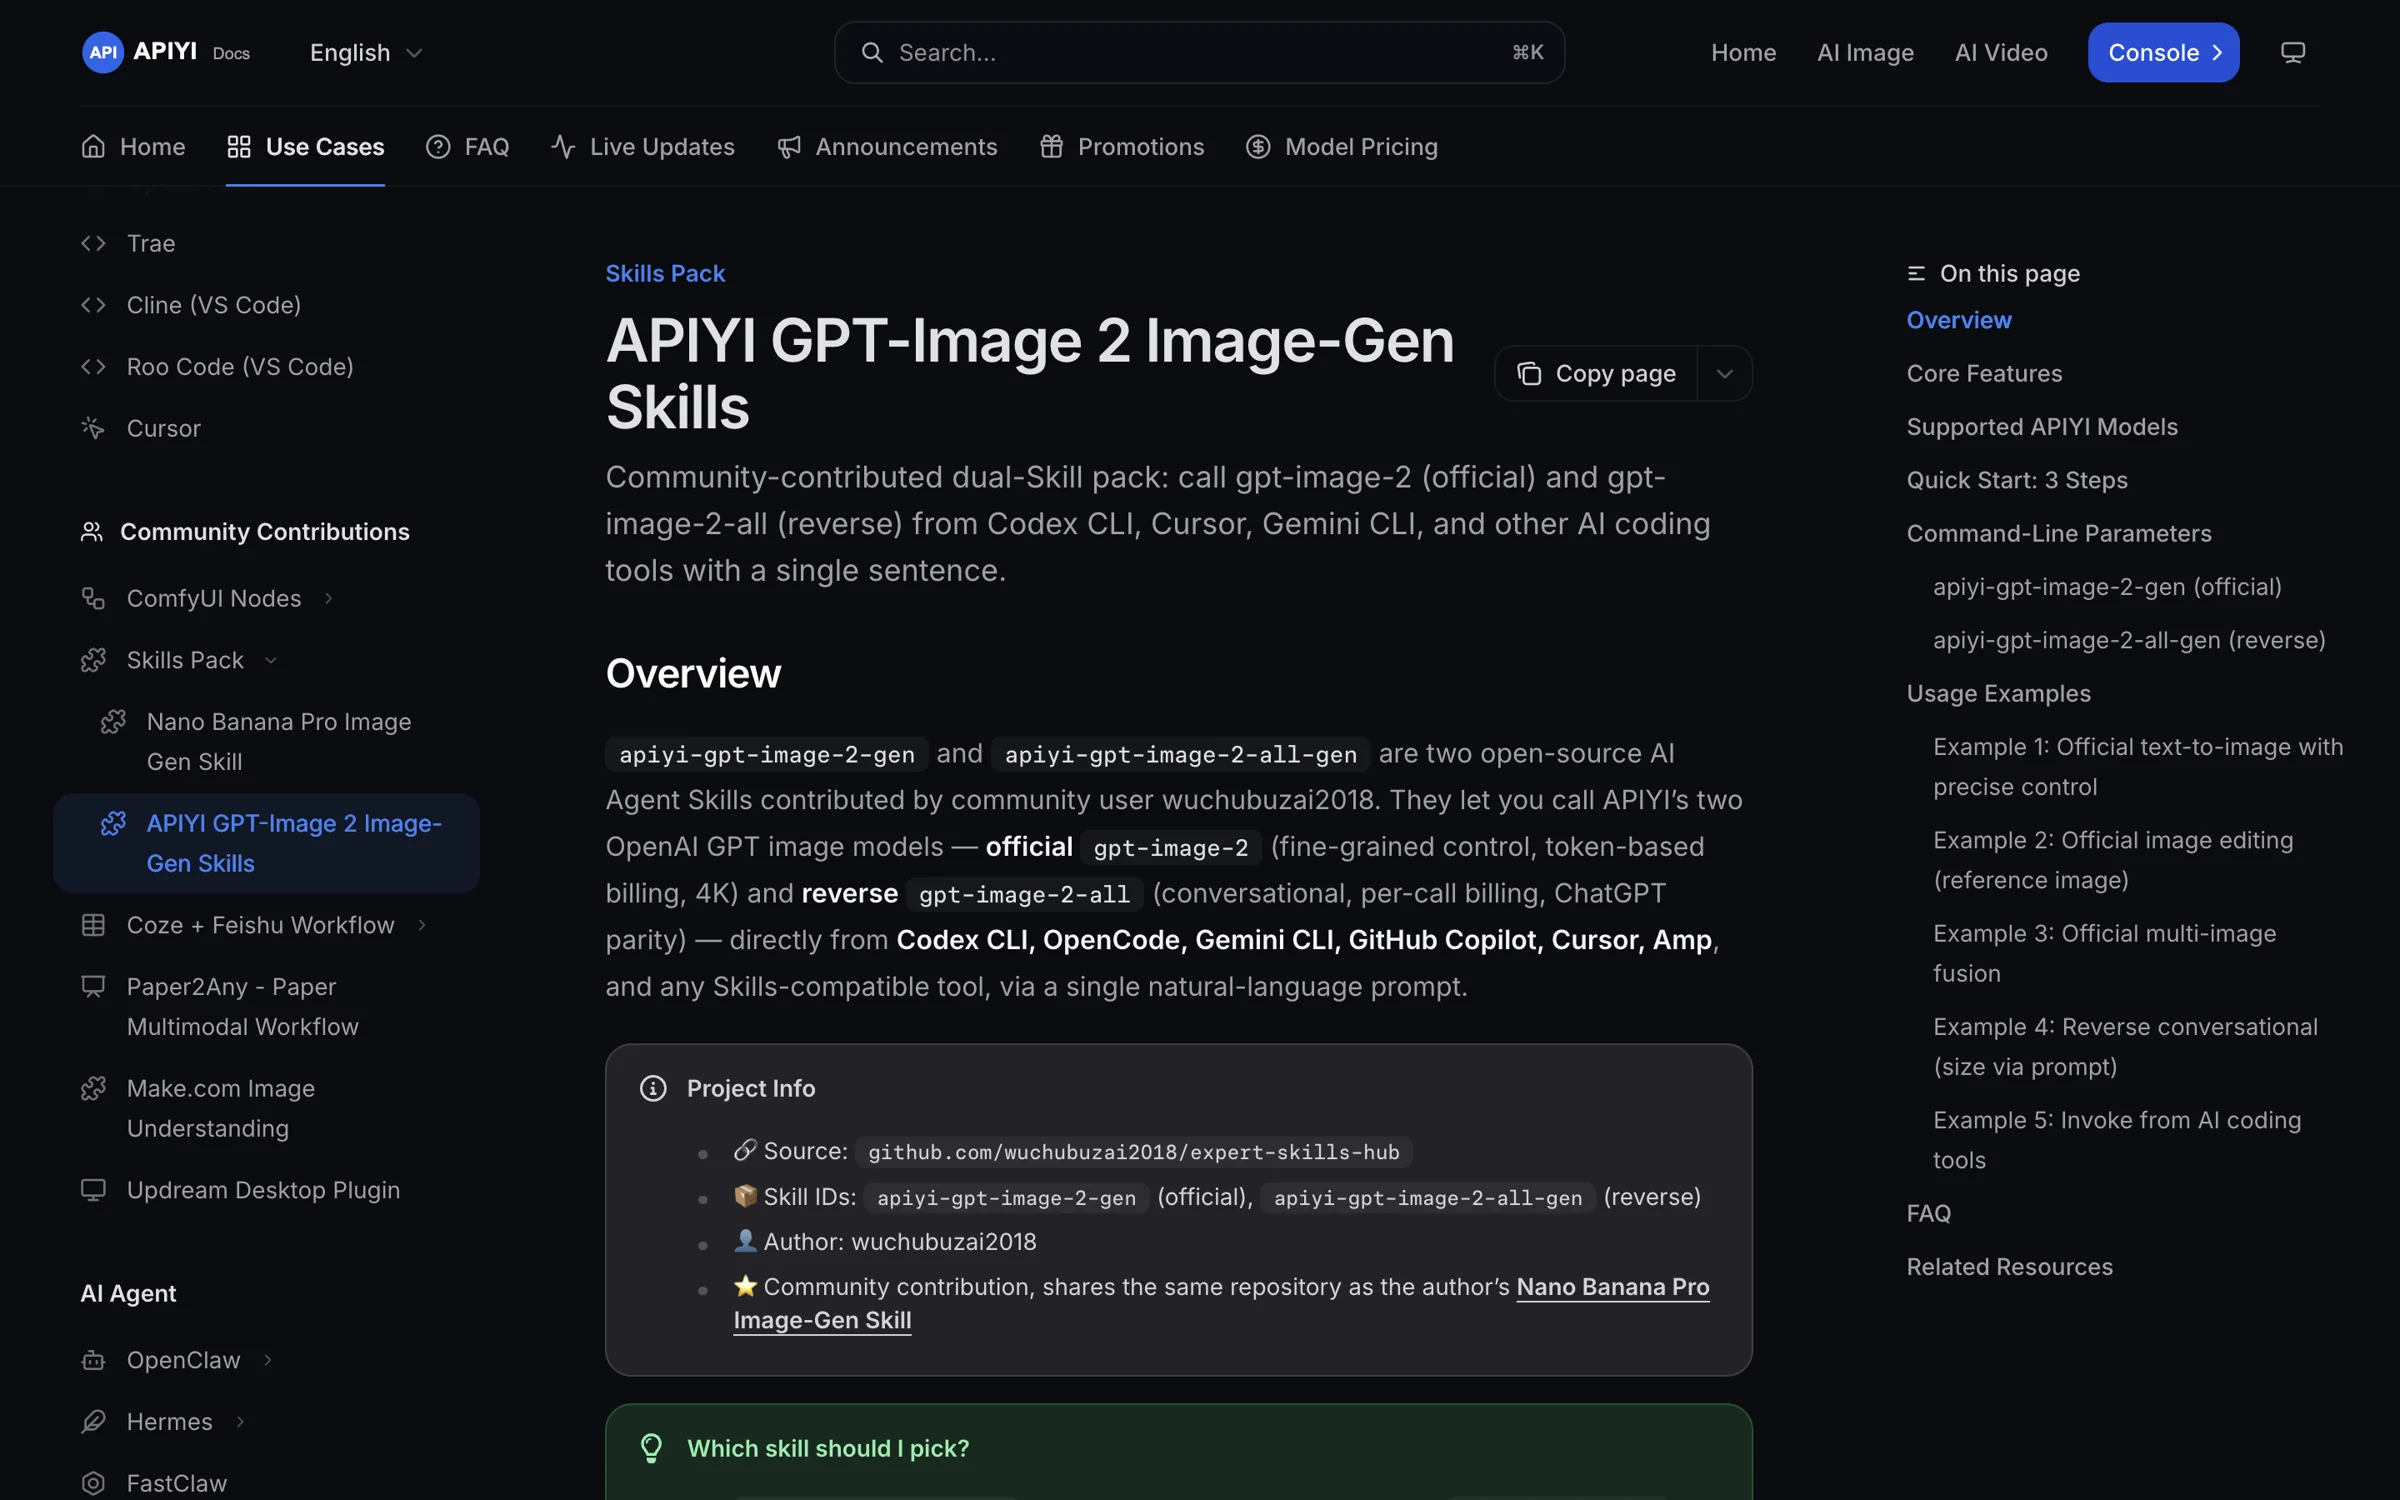The image size is (2400, 1500).
Task: Select the Use Cases tab
Action: (x=305, y=147)
